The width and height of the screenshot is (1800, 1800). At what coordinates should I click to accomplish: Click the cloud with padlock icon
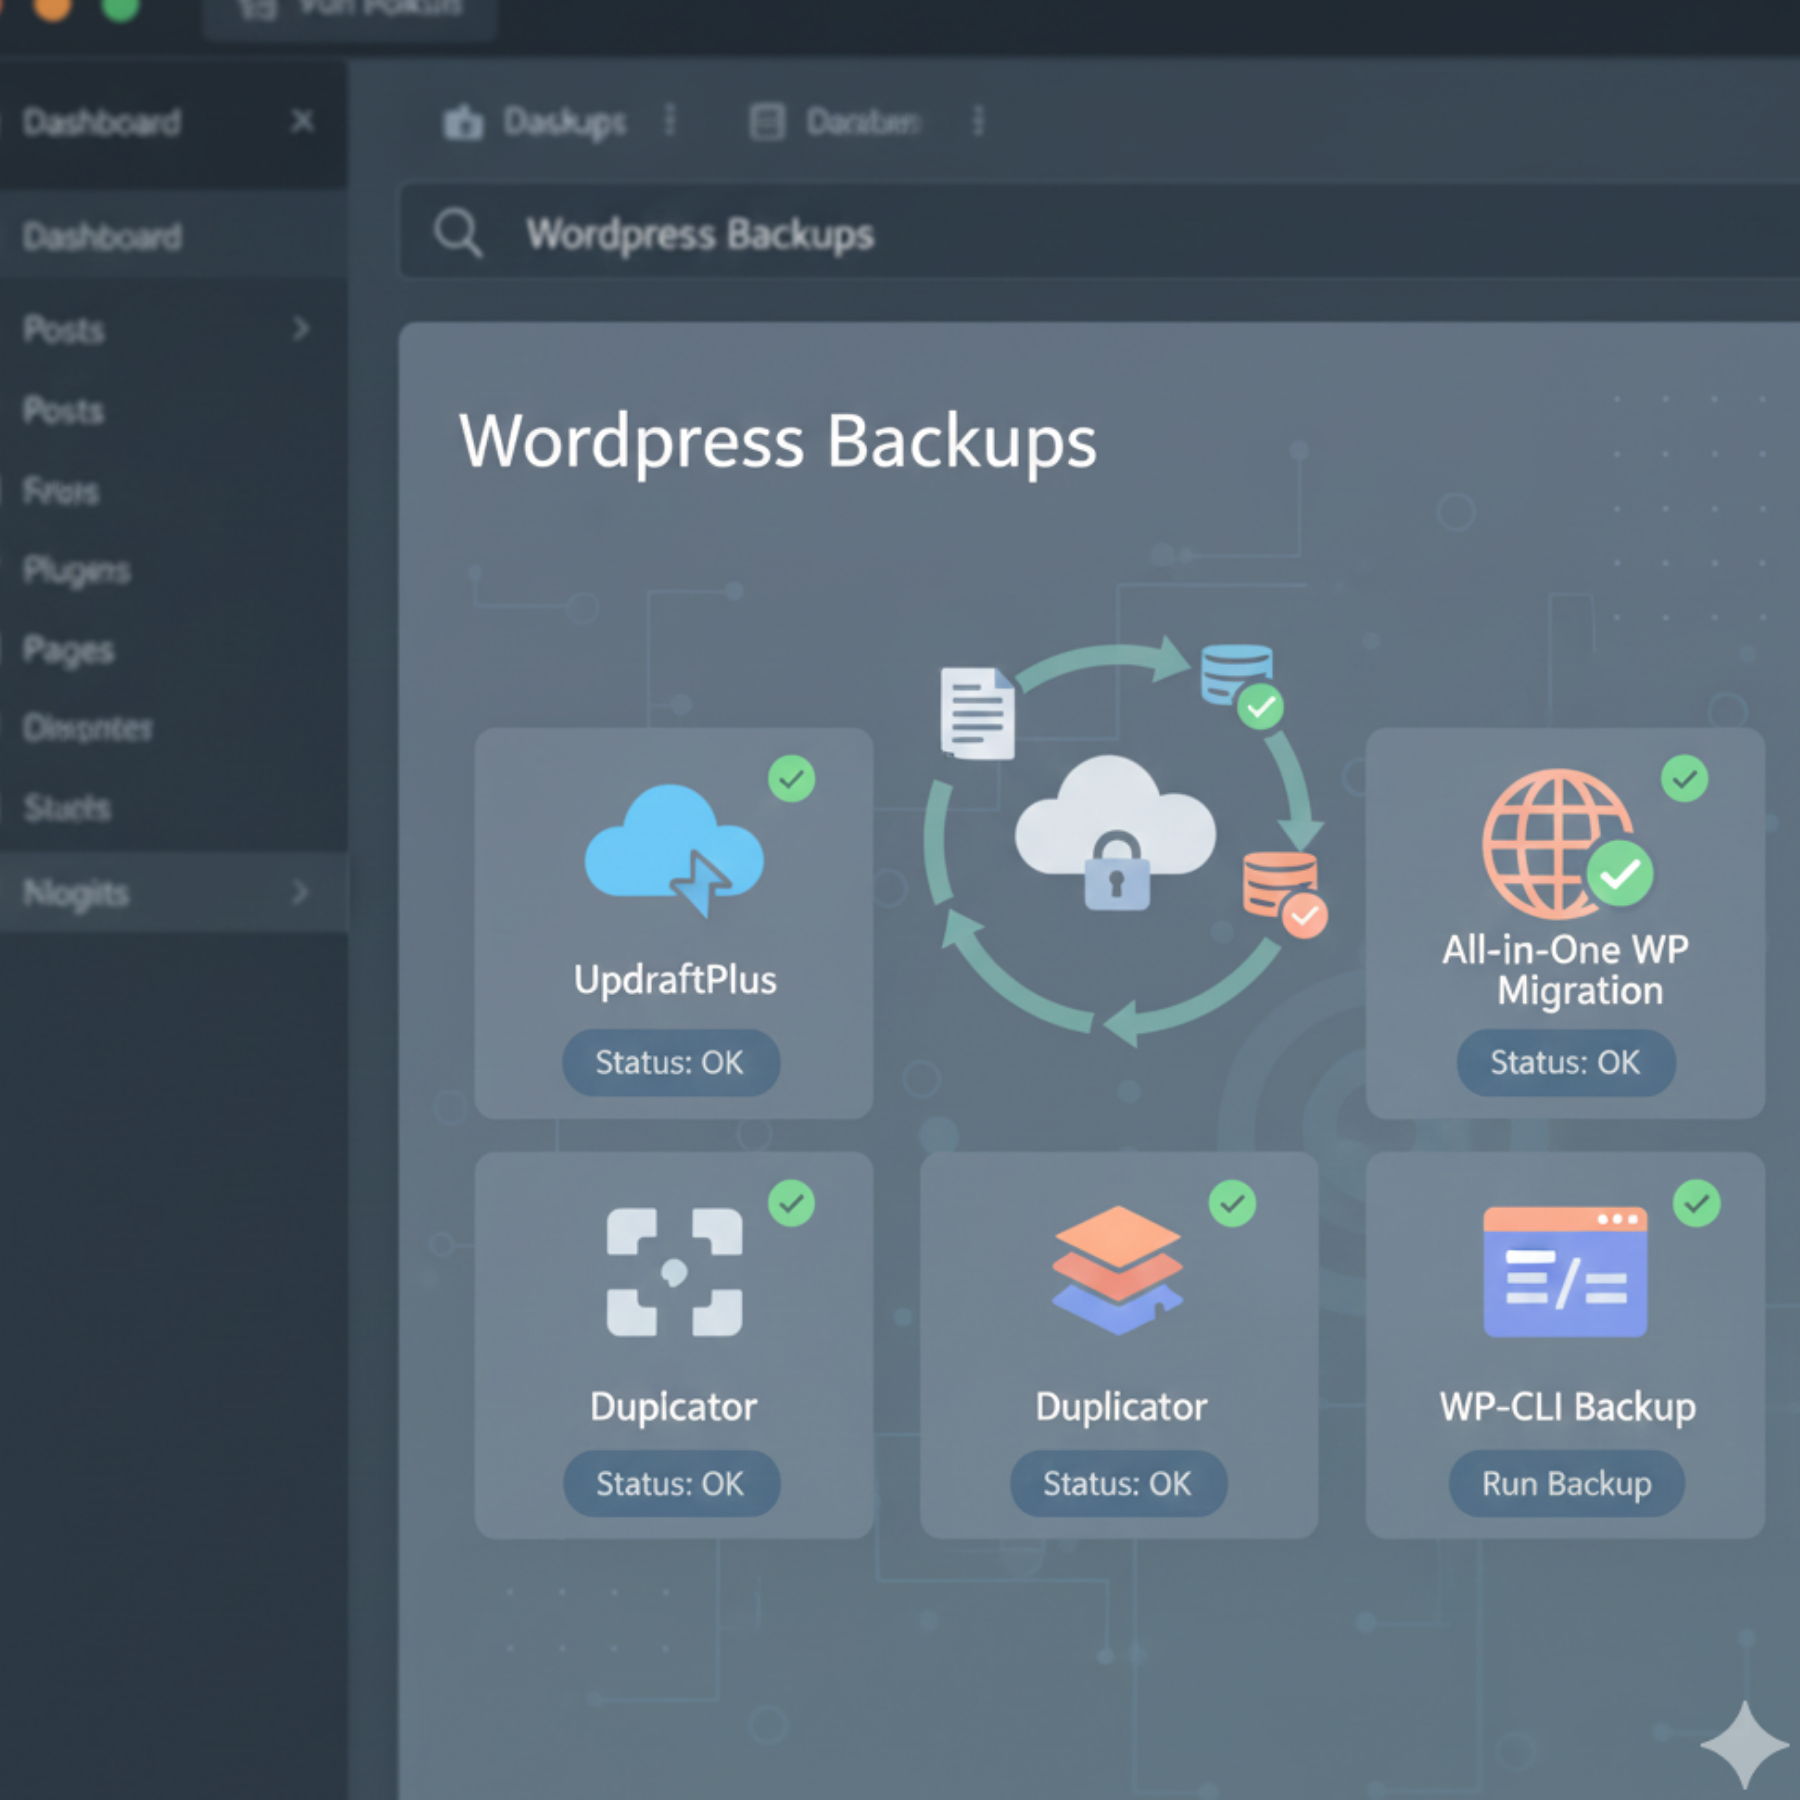(1116, 832)
